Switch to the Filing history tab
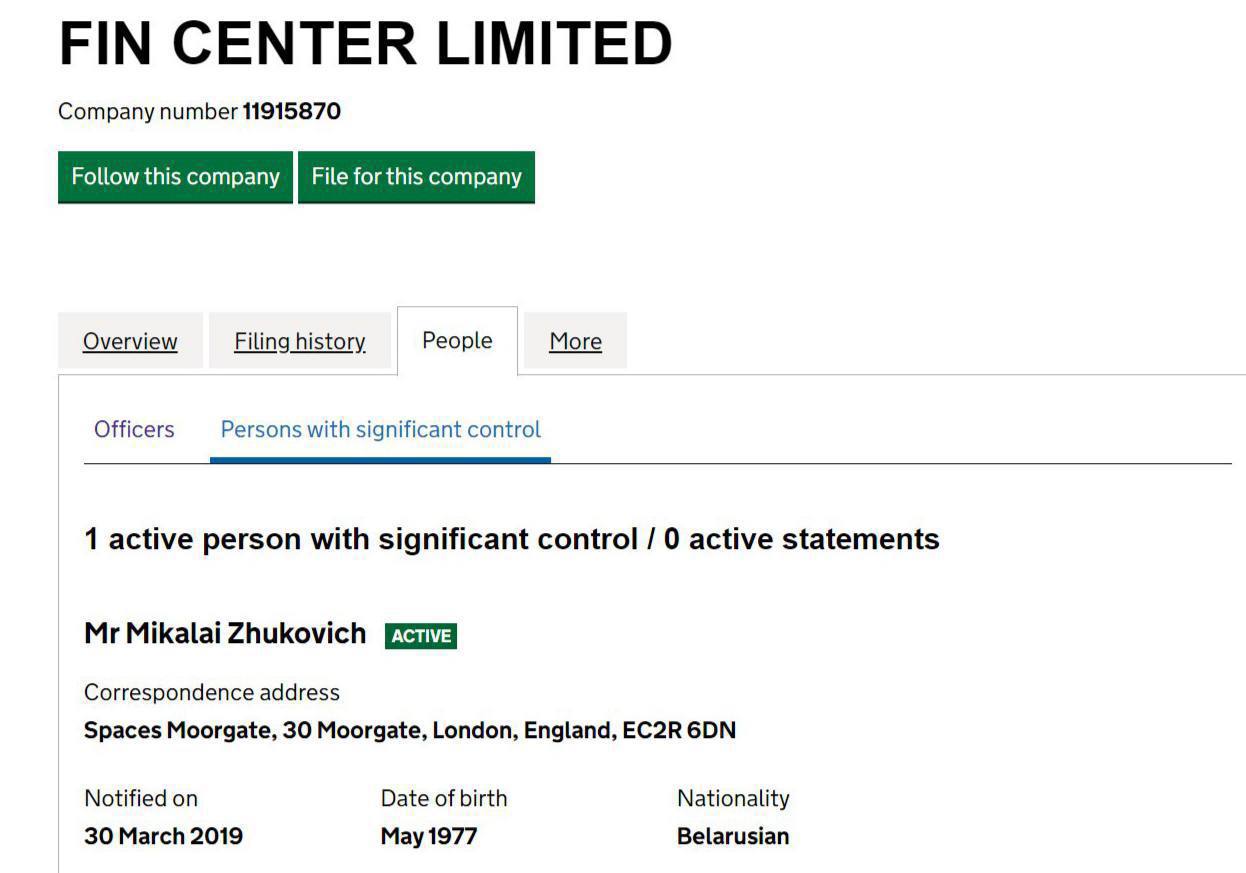Viewport: 1246px width, 873px height. (299, 341)
